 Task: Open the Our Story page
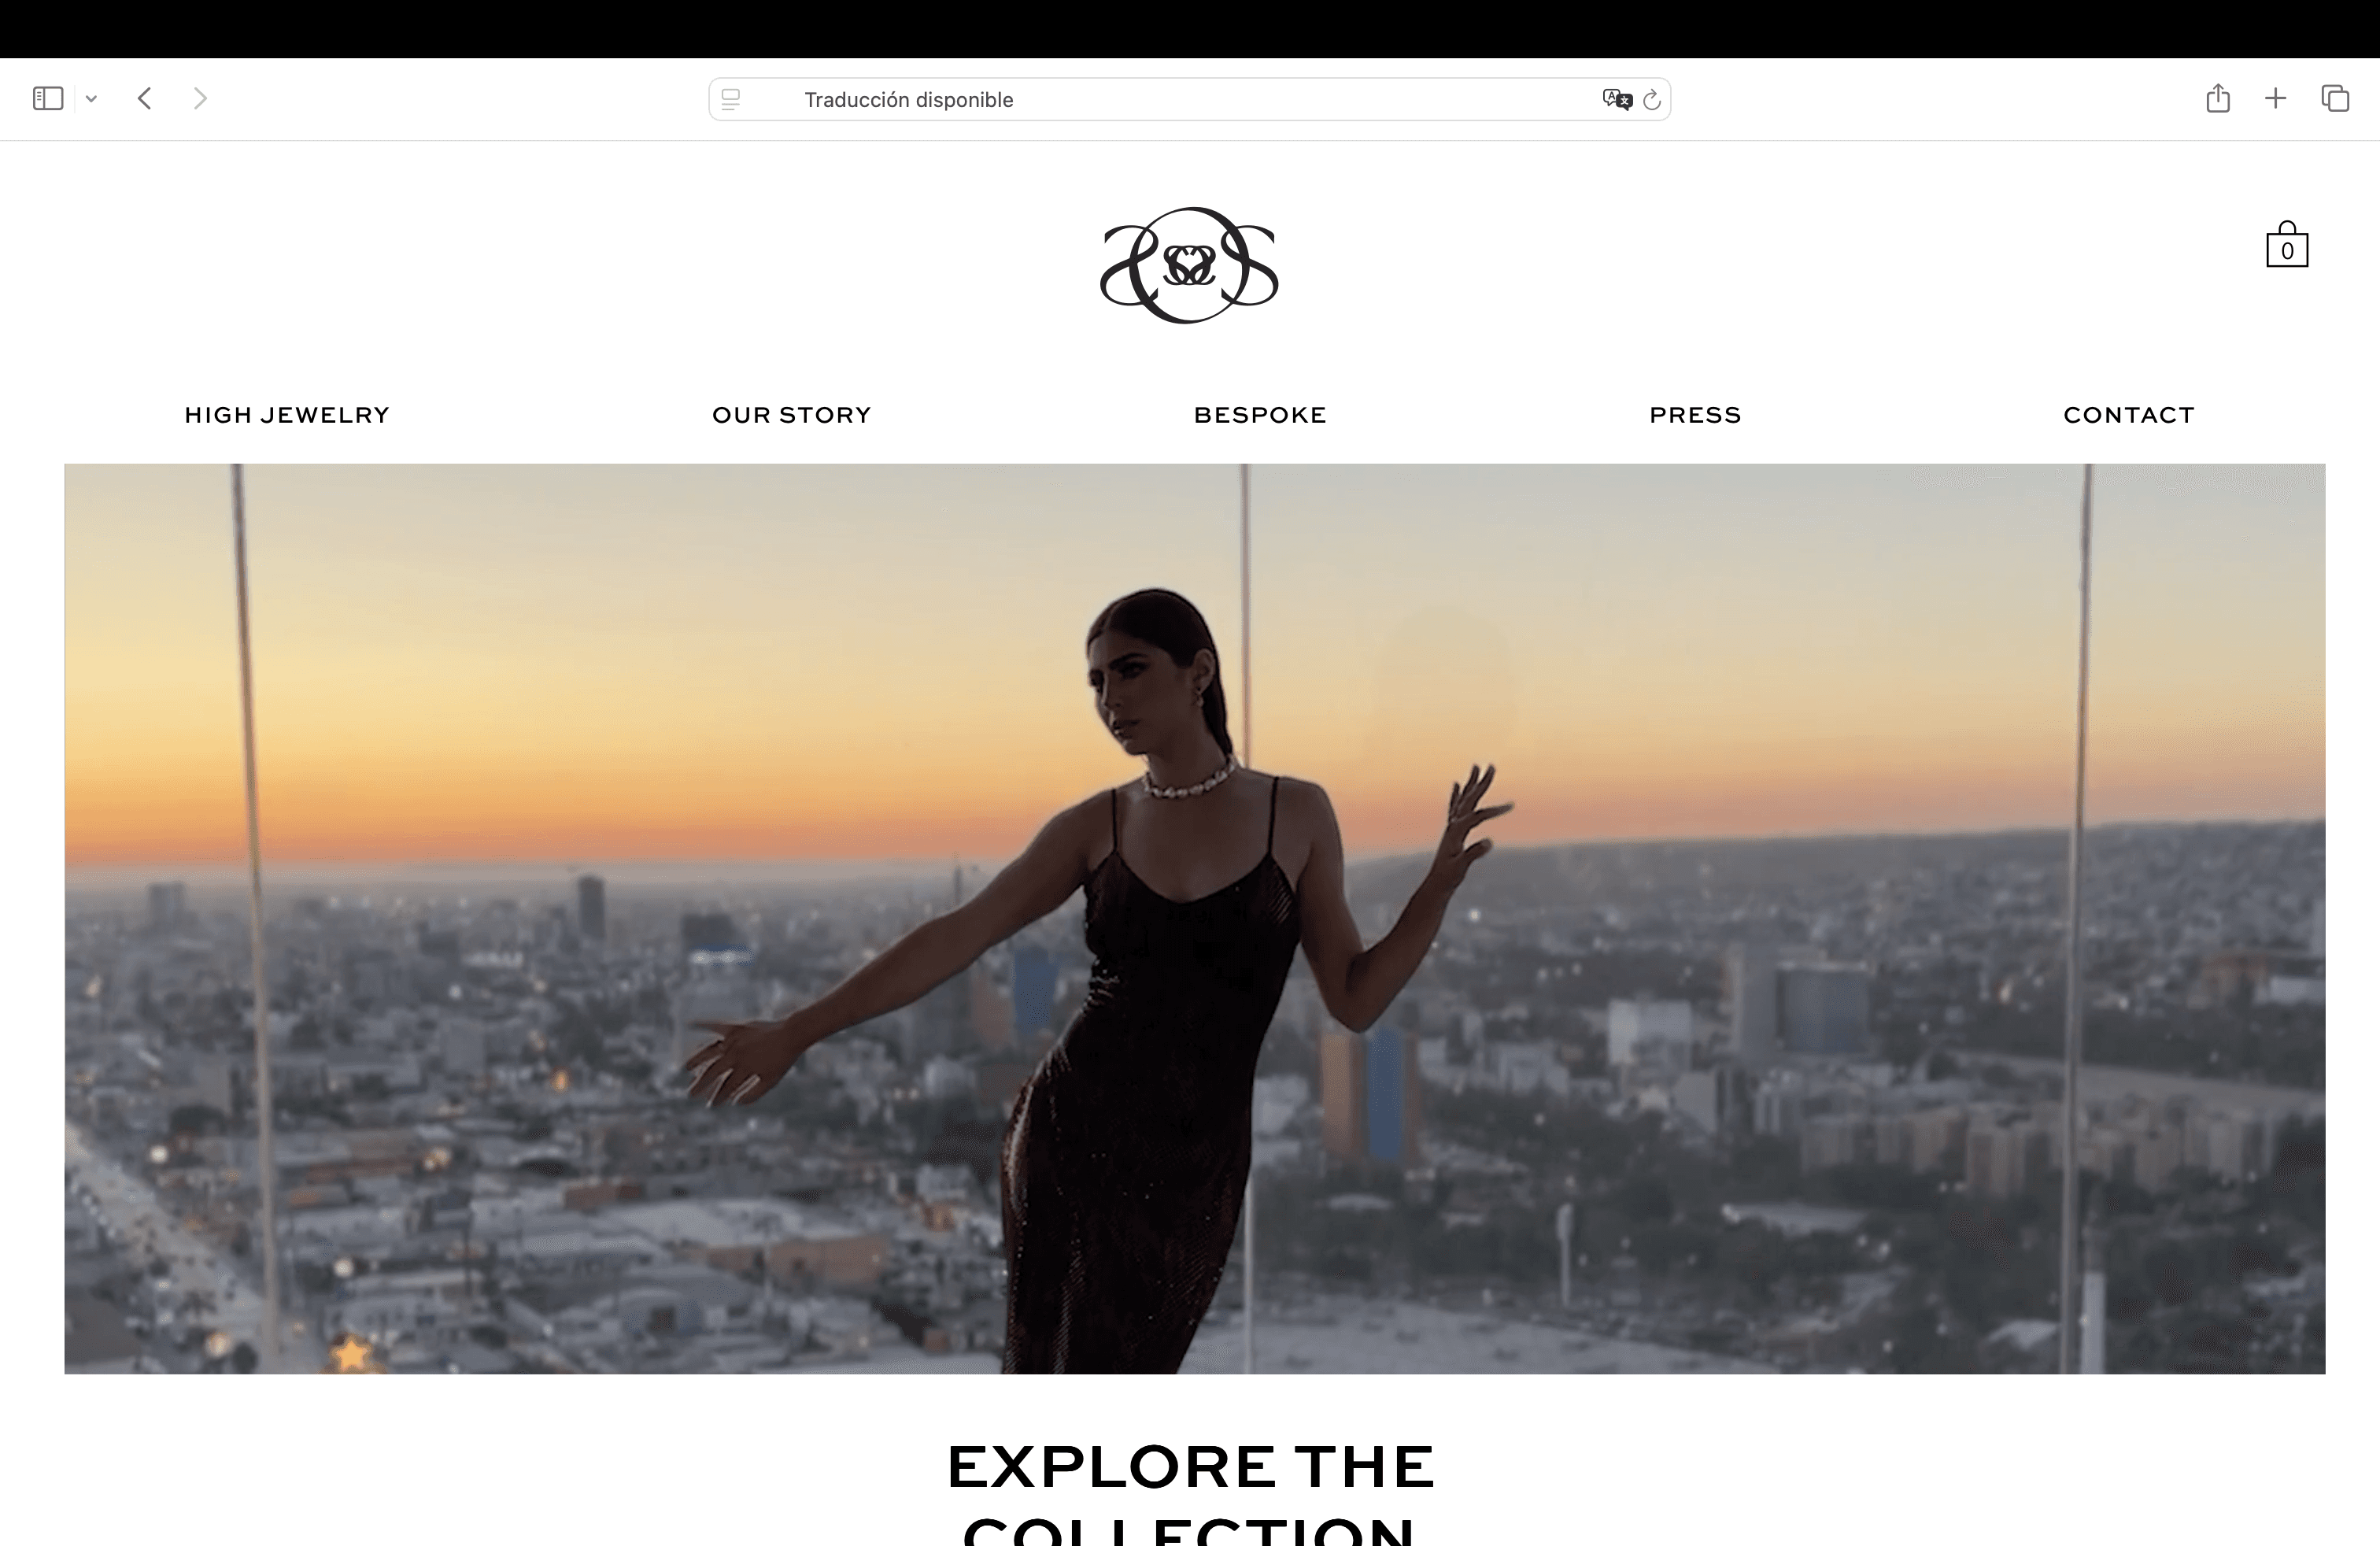click(792, 415)
